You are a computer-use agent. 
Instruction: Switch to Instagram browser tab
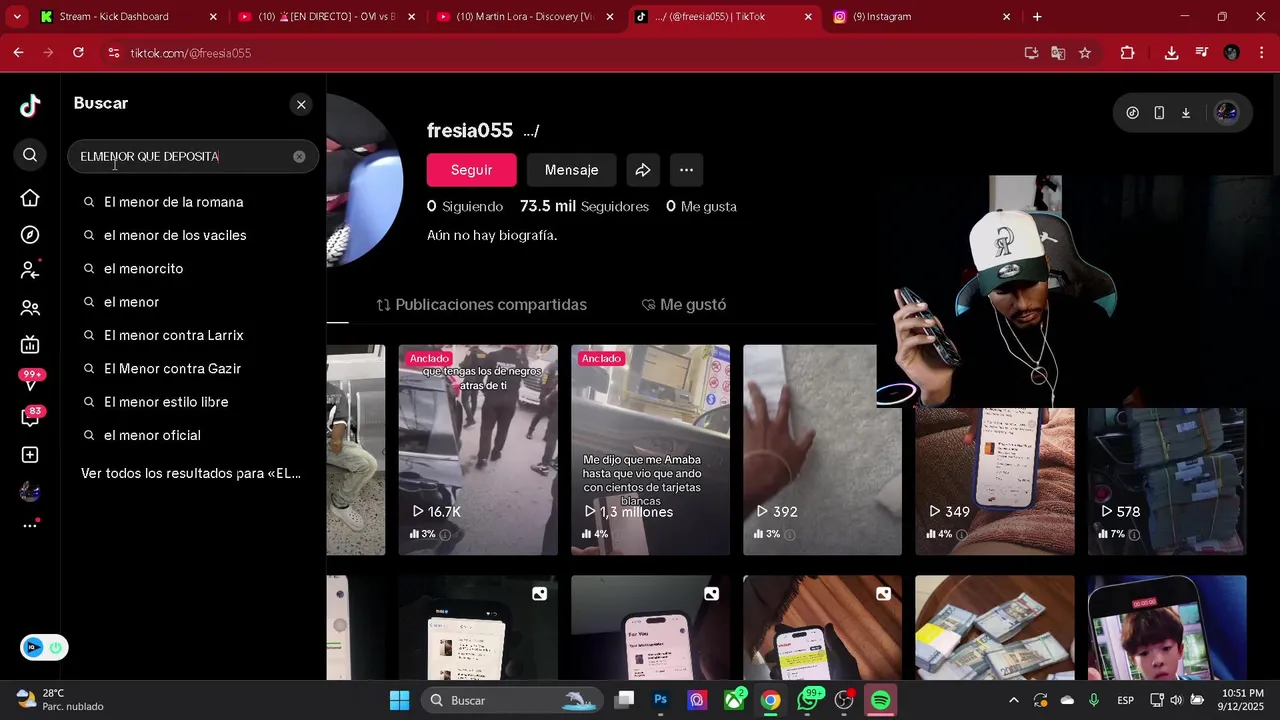click(x=921, y=17)
